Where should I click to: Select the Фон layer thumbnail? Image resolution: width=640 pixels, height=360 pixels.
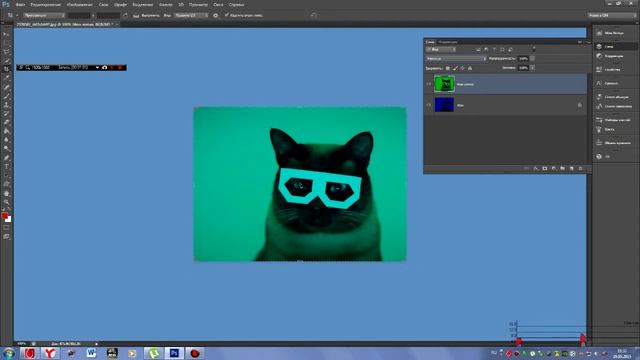[x=444, y=104]
